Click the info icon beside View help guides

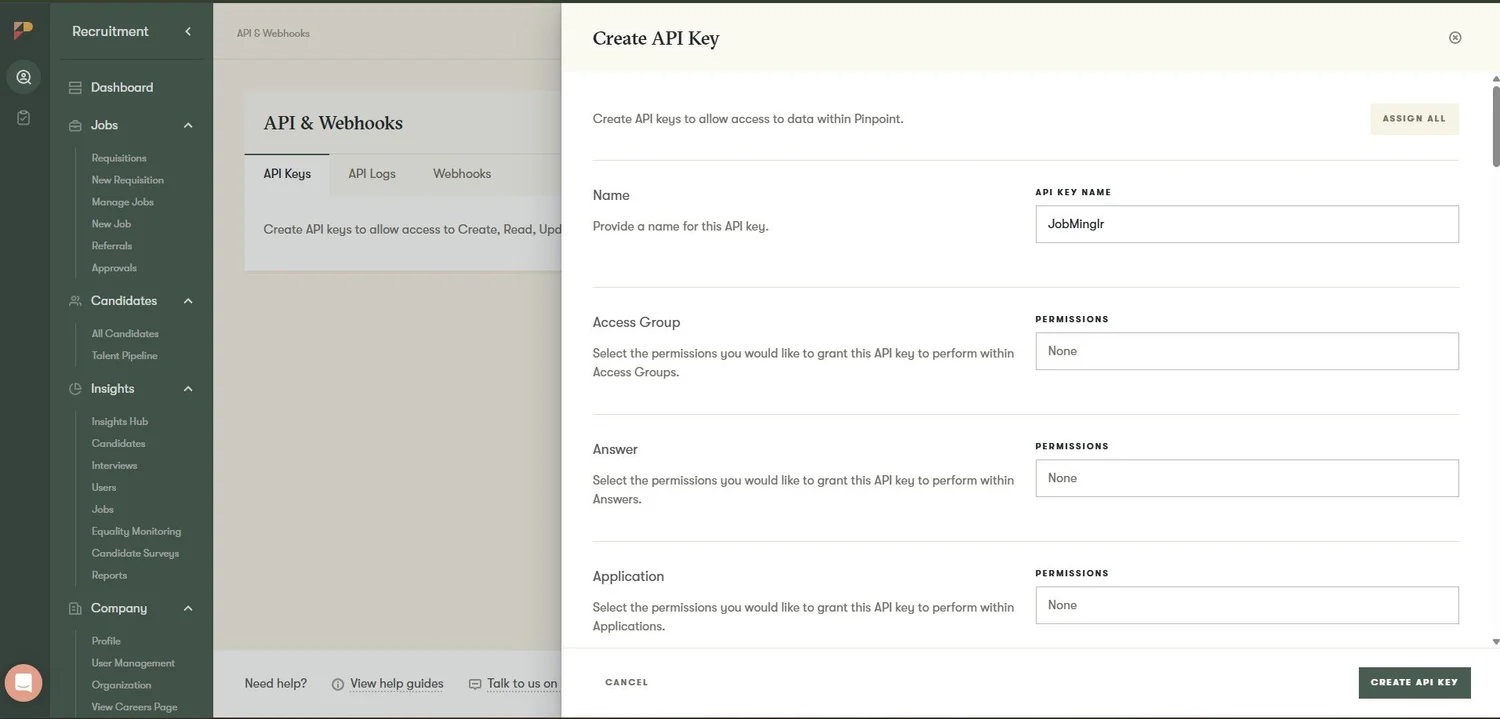(x=337, y=683)
